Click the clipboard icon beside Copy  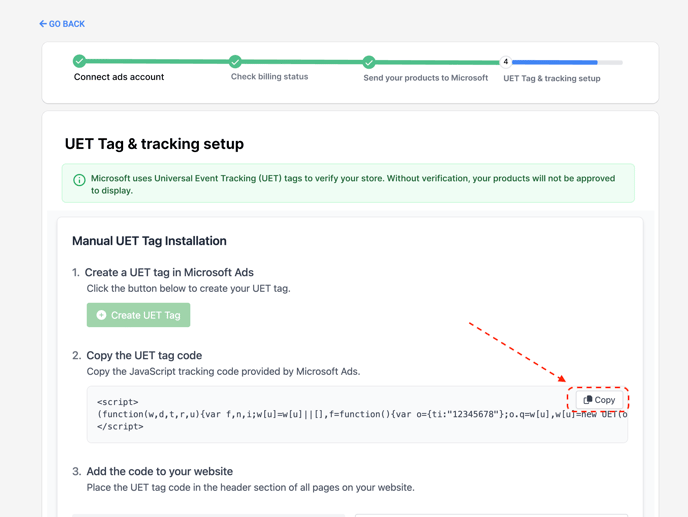(588, 400)
